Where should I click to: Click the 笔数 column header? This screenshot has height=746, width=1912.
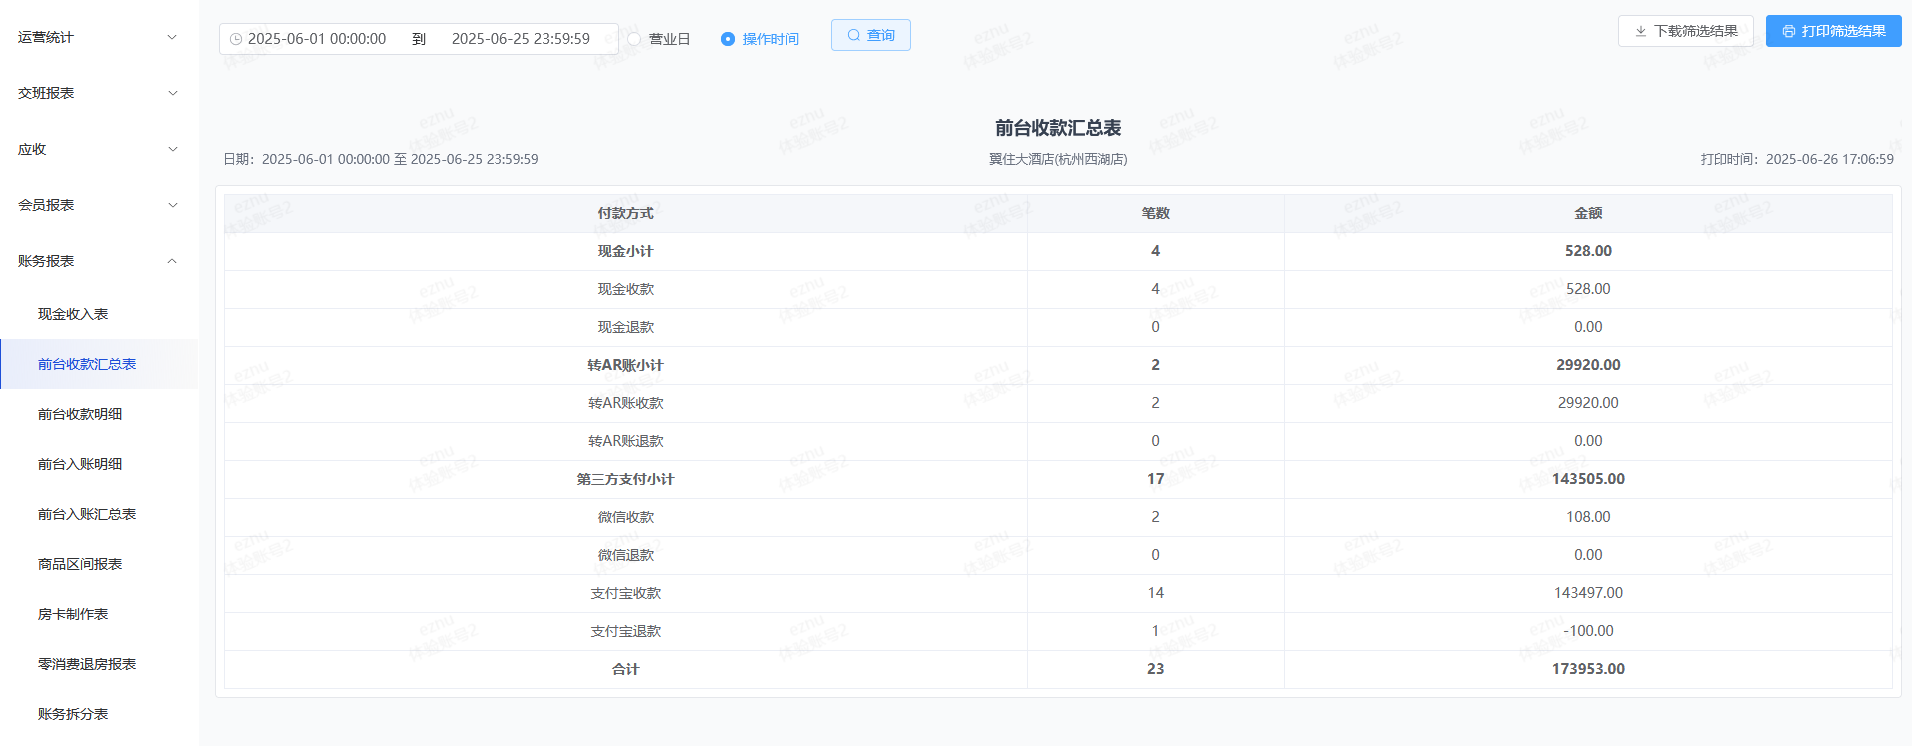pyautogui.click(x=1155, y=213)
